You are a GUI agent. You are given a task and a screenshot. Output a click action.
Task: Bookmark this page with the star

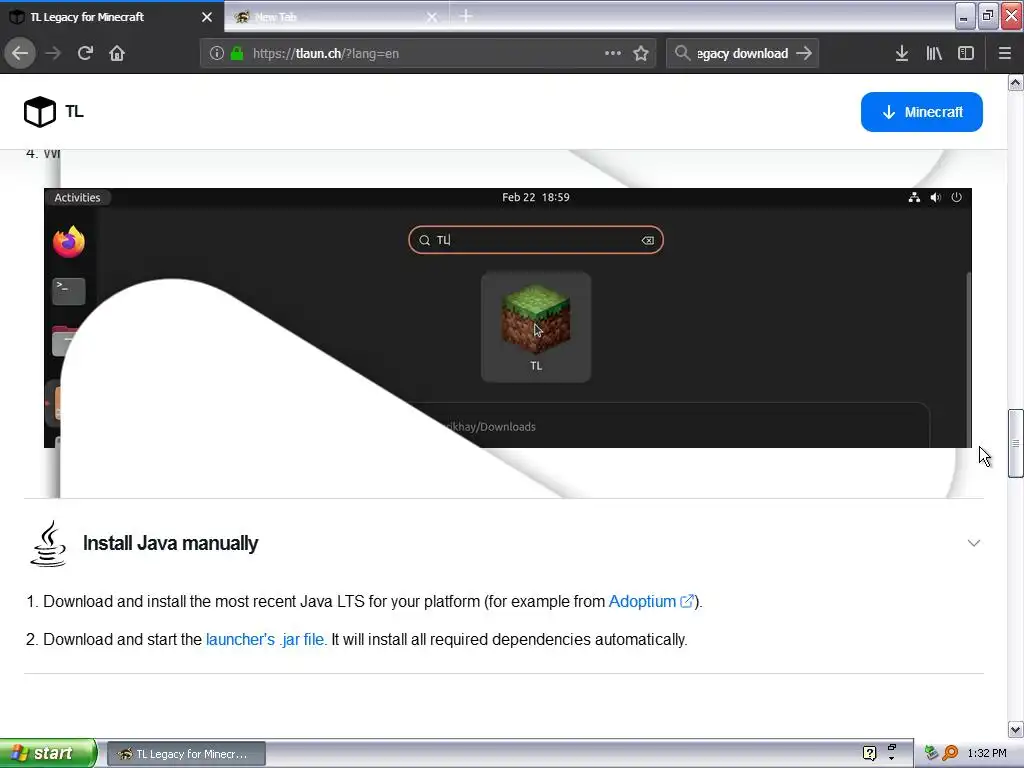click(641, 53)
